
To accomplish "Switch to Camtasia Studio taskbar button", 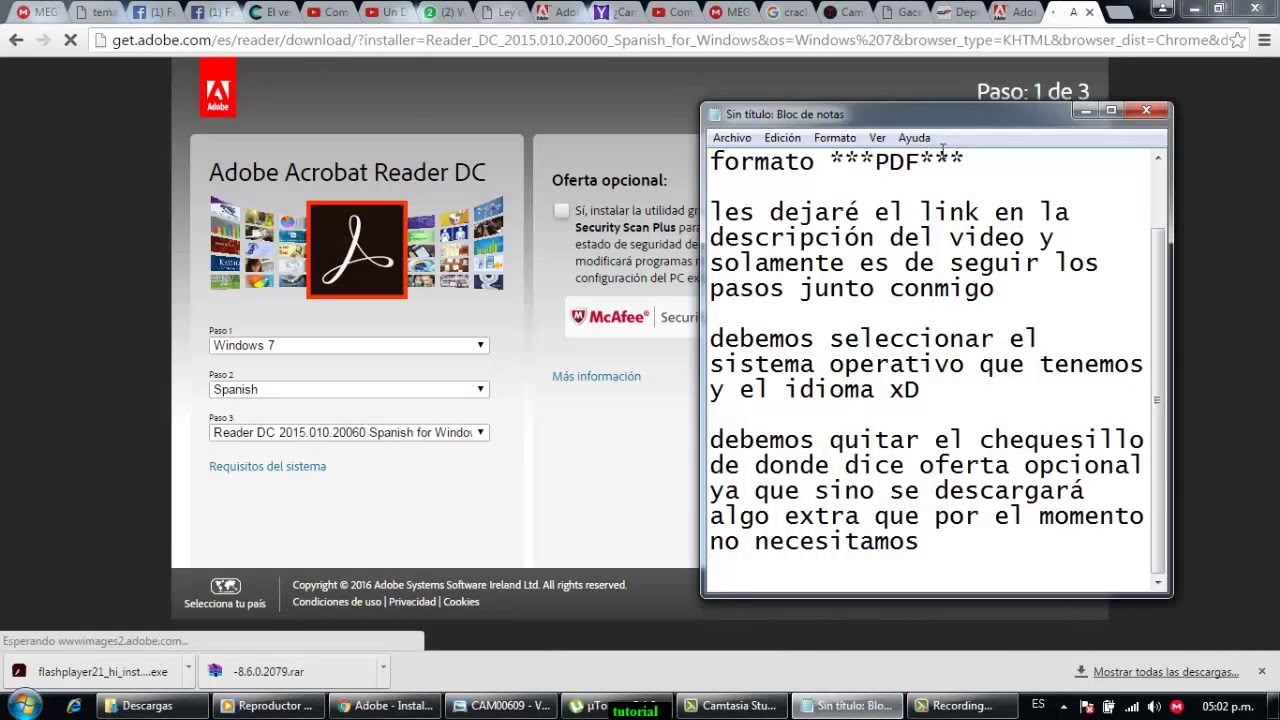I will (734, 705).
